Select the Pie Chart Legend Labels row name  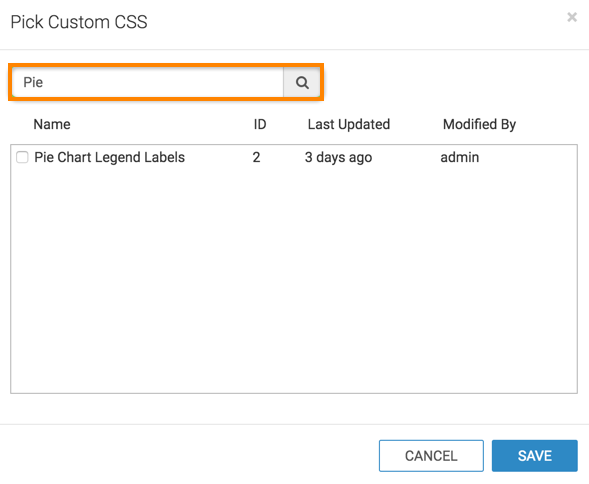109,157
